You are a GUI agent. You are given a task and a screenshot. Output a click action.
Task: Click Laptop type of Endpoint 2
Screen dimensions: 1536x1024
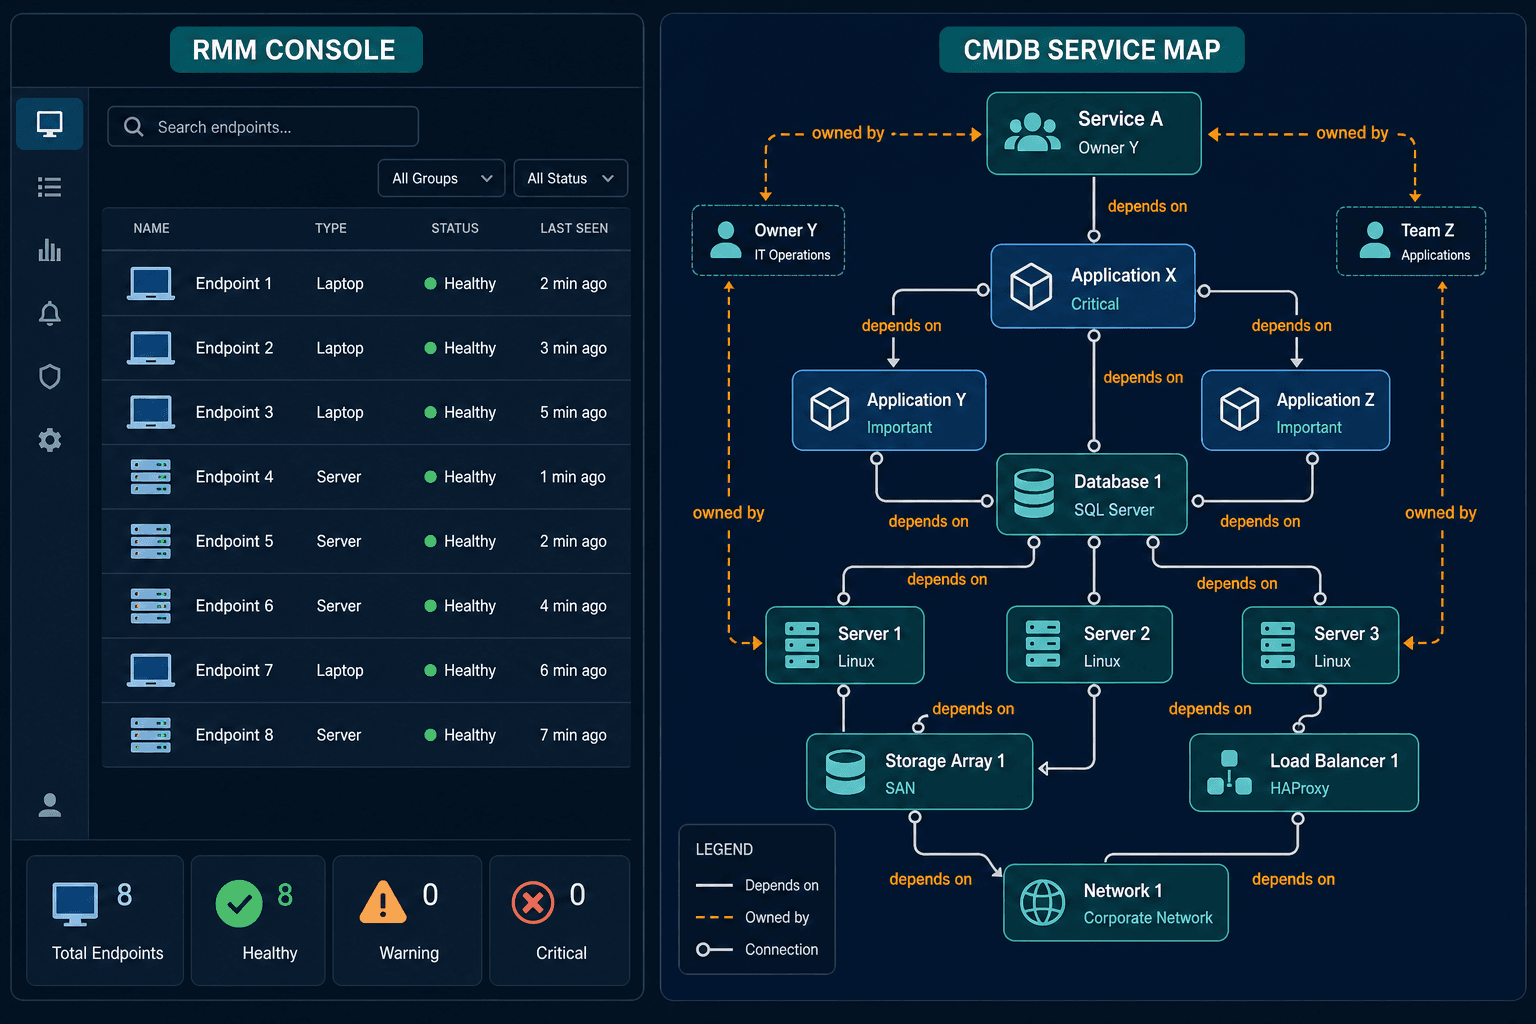click(340, 348)
